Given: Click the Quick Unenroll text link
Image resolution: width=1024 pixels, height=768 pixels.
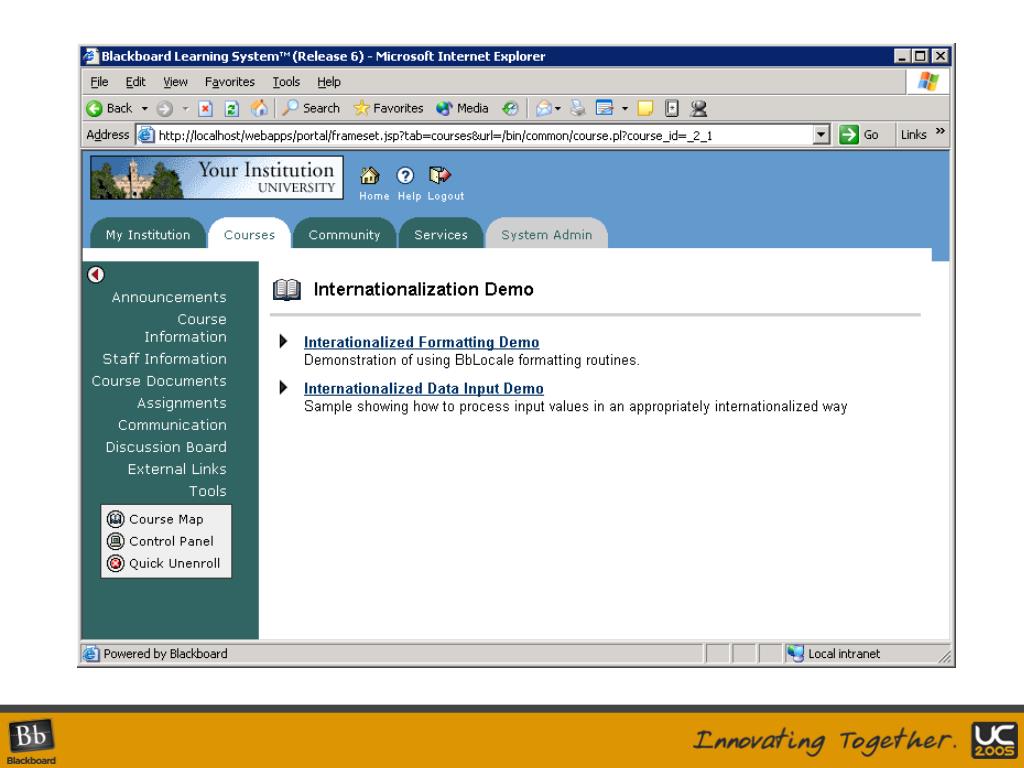Looking at the screenshot, I should [x=174, y=564].
